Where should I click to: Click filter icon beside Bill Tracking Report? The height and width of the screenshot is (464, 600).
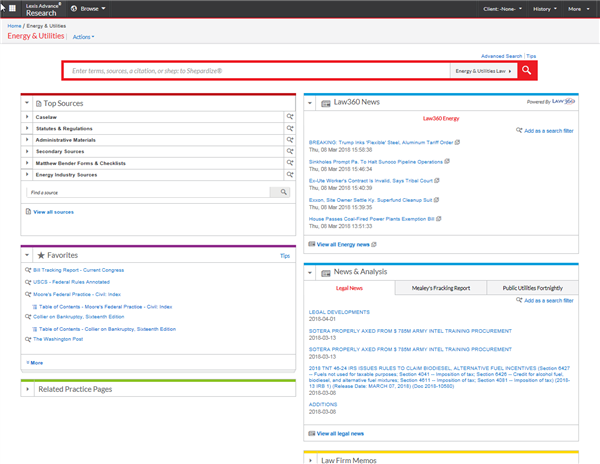click(x=28, y=270)
